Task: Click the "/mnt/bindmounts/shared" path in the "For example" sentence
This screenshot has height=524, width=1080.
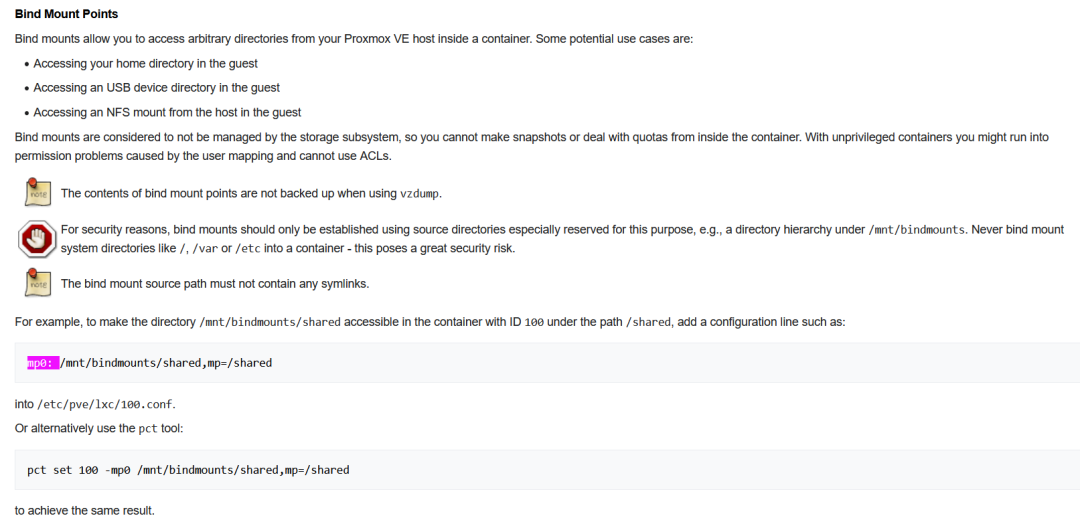Action: [x=270, y=323]
